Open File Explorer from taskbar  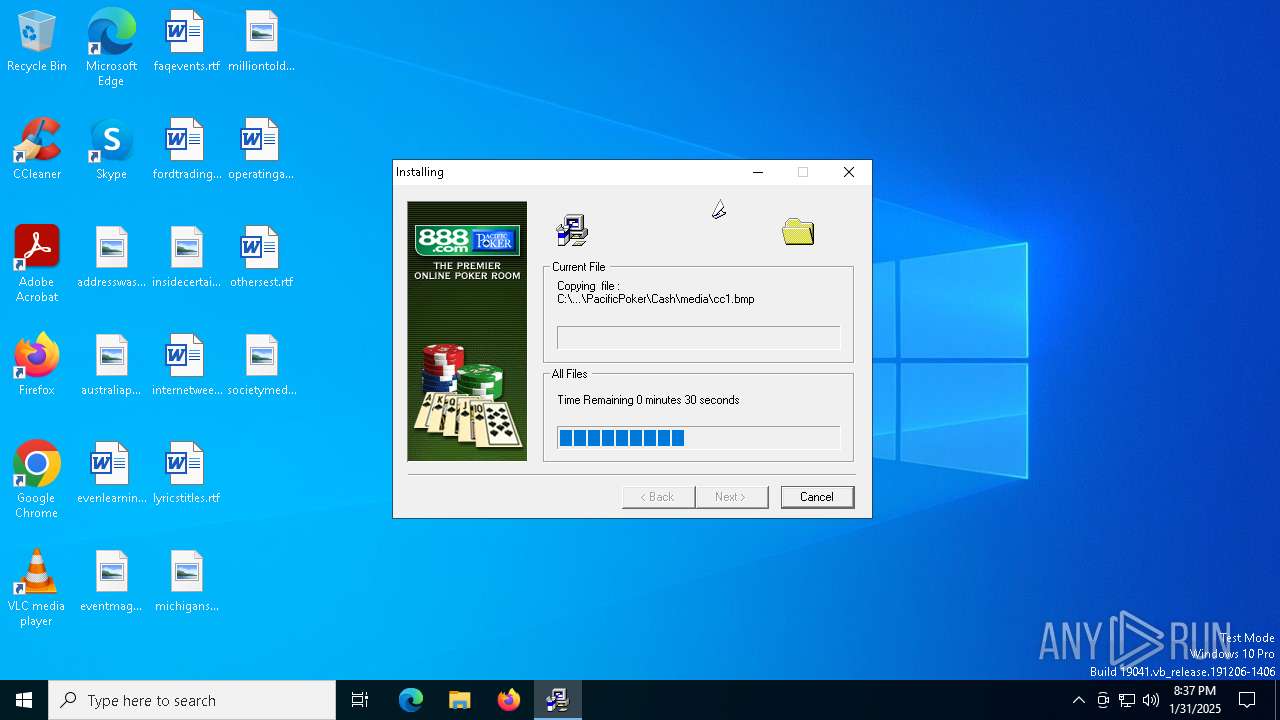pos(459,700)
